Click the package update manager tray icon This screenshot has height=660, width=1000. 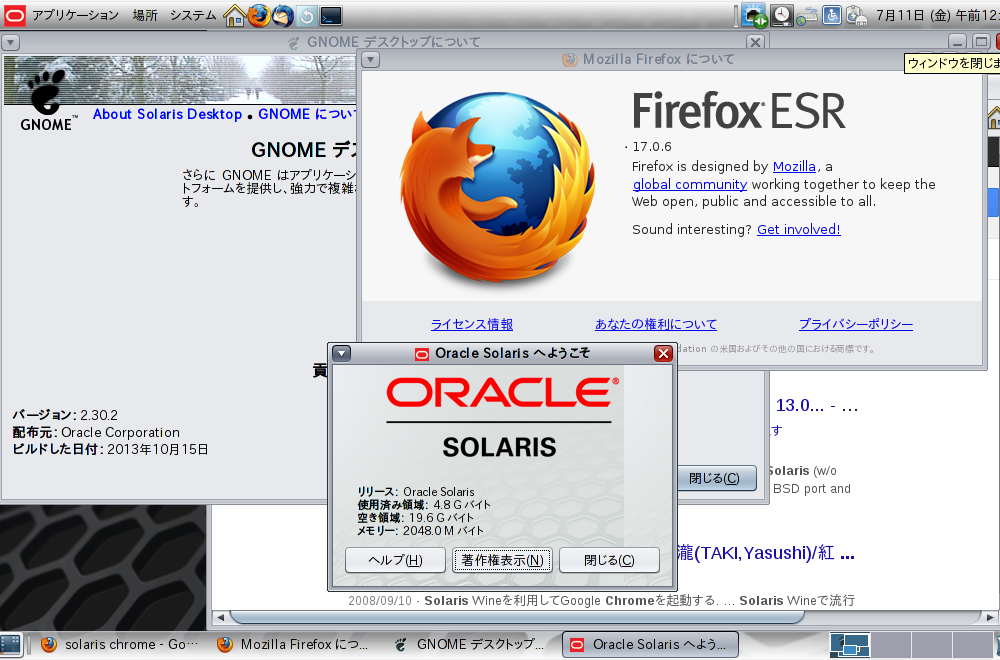pyautogui.click(x=856, y=15)
